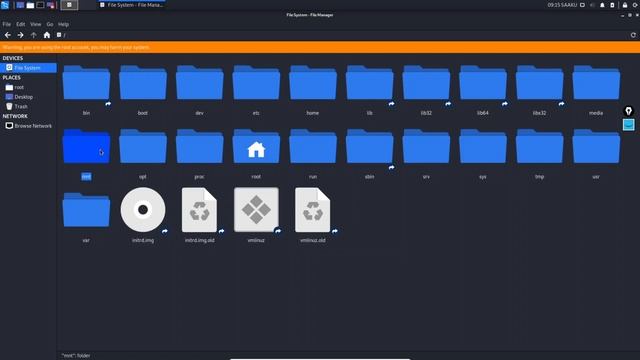
Task: Select the libx32 folder
Action: [x=540, y=83]
